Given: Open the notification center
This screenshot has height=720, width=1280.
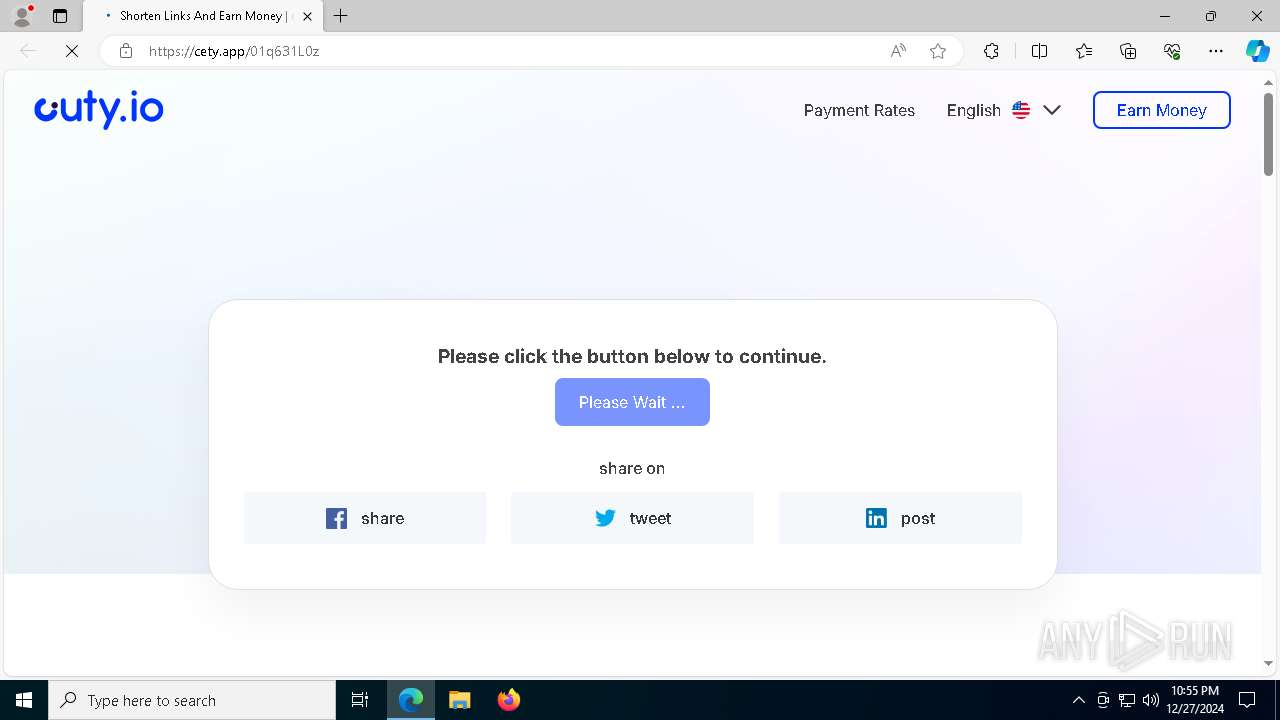Looking at the screenshot, I should pos(1247,700).
